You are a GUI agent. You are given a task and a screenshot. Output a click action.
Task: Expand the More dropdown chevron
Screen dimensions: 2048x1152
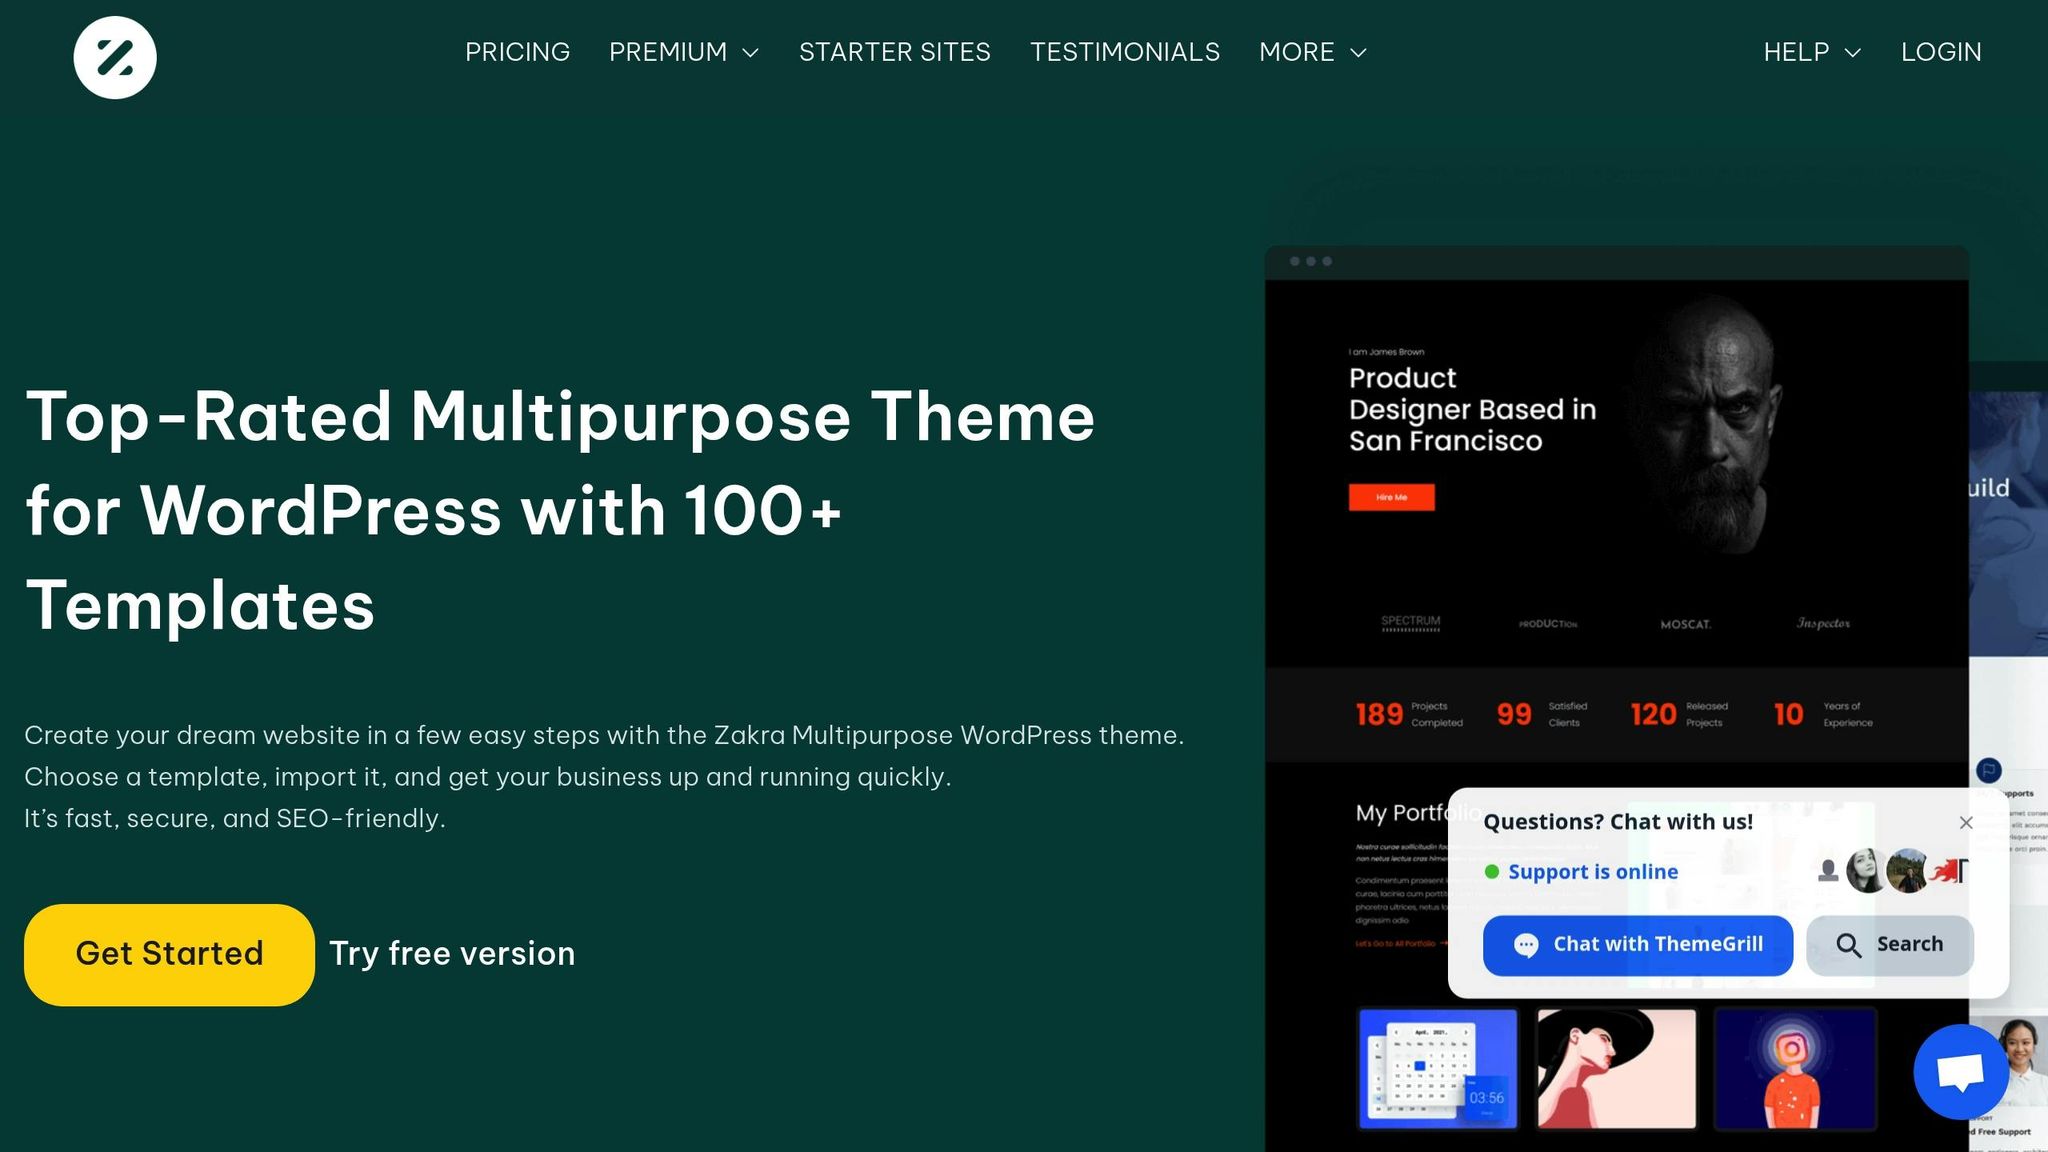pos(1358,53)
